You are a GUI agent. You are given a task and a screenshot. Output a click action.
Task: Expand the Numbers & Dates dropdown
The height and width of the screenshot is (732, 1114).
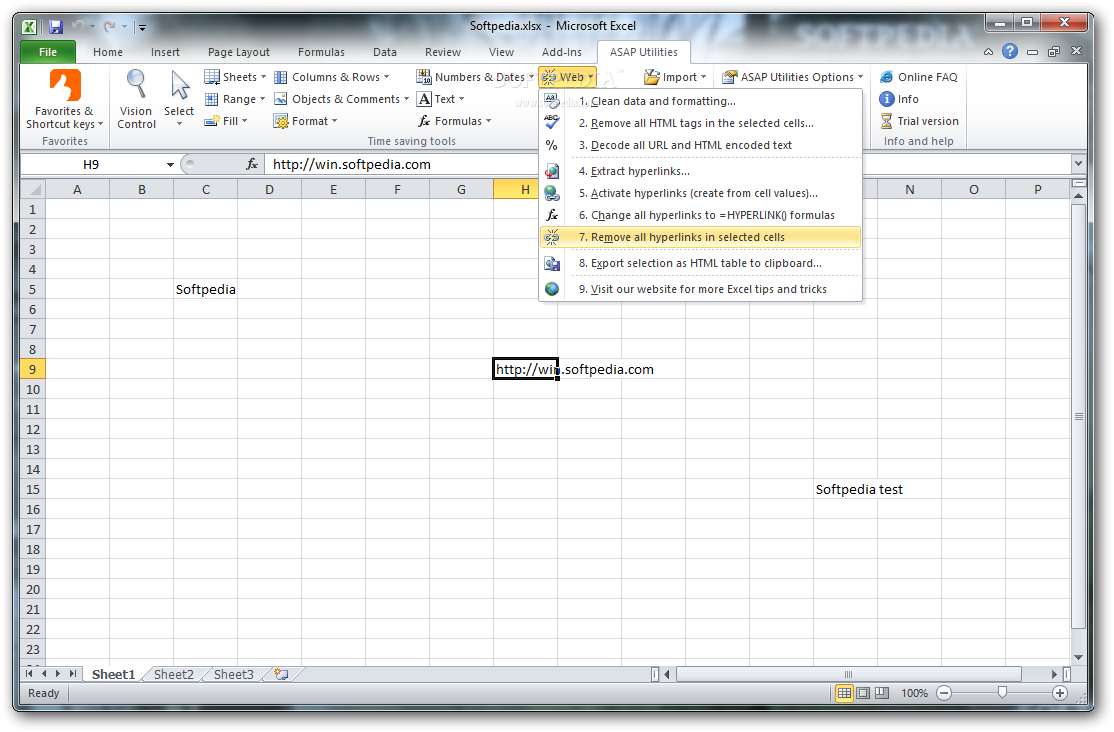coord(531,77)
